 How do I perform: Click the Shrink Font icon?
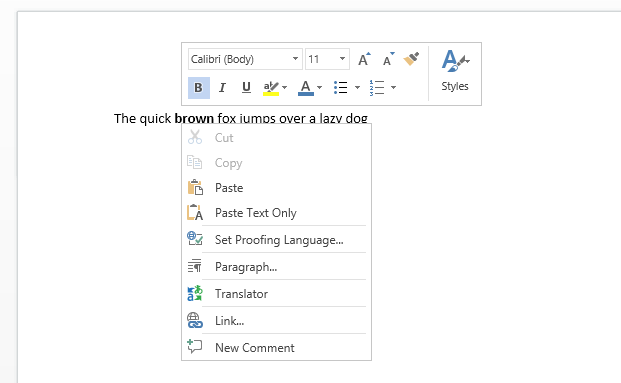pos(388,59)
